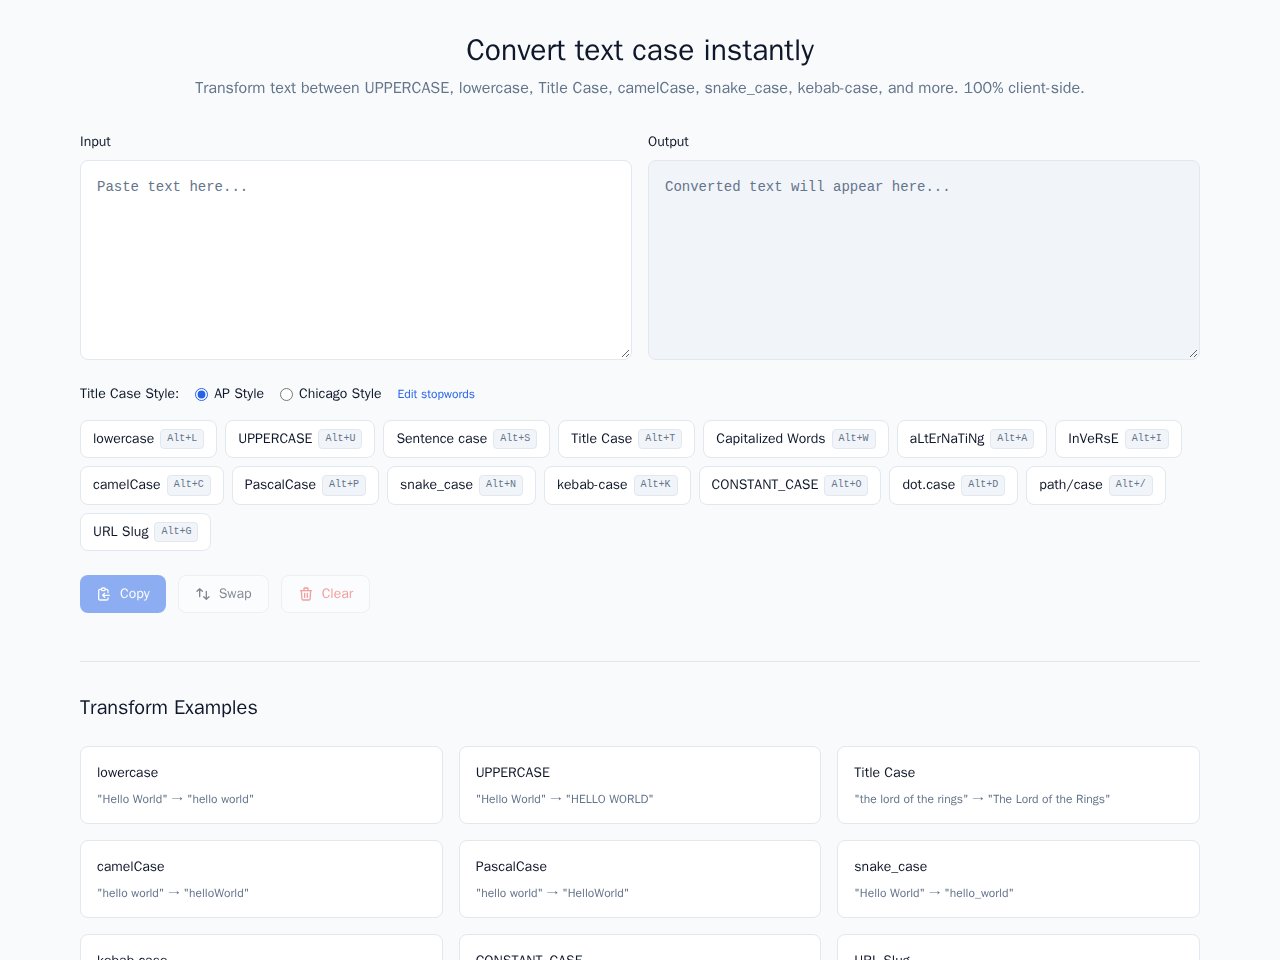Select the Chicago Style radio button

(x=286, y=394)
